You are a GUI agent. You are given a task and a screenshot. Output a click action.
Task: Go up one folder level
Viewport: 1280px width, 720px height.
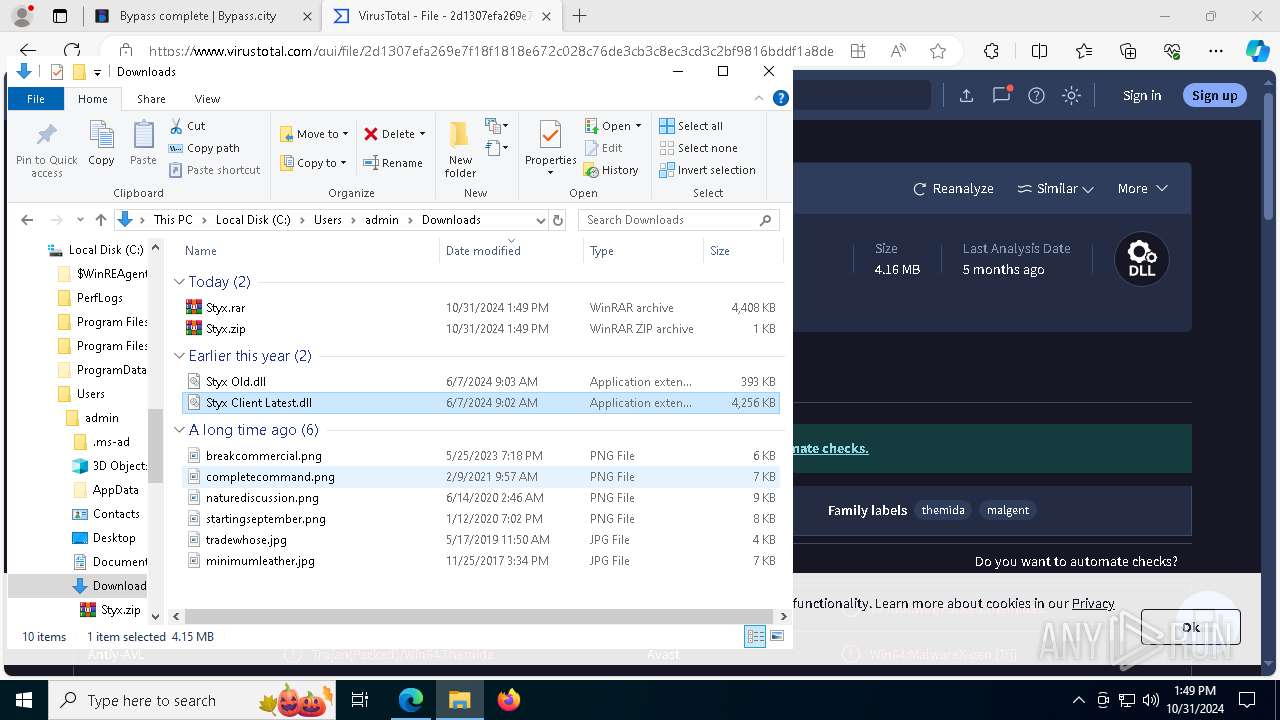[x=100, y=220]
